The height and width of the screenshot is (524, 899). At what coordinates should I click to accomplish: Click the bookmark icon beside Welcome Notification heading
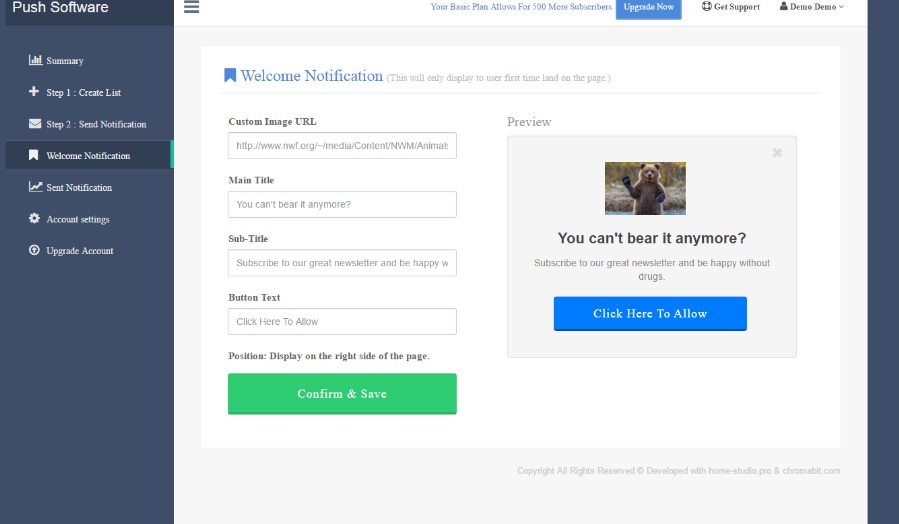point(230,75)
